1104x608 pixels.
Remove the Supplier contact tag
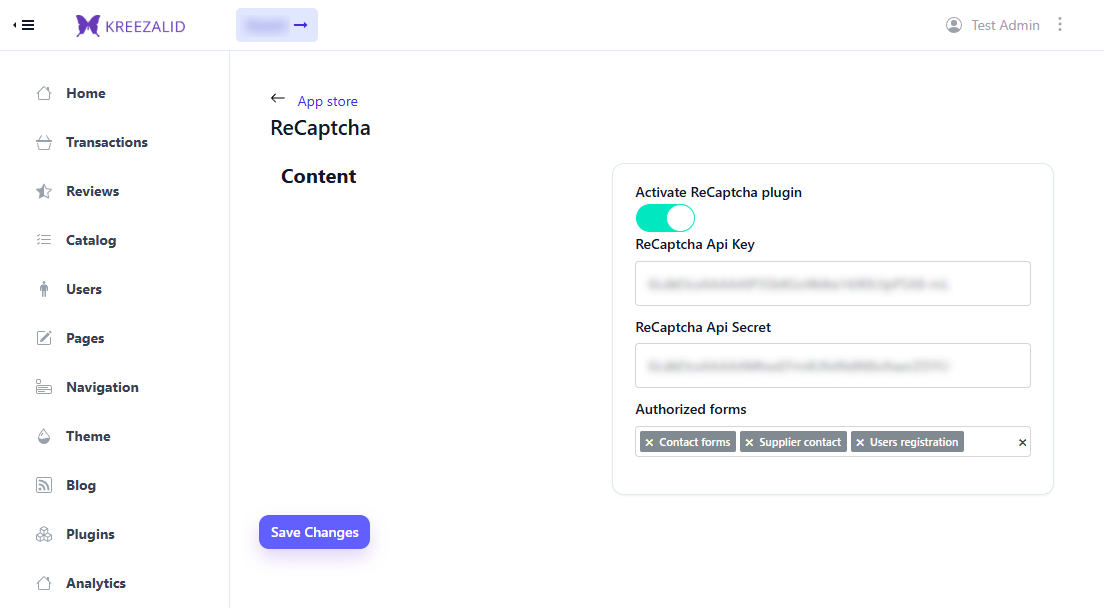(749, 443)
